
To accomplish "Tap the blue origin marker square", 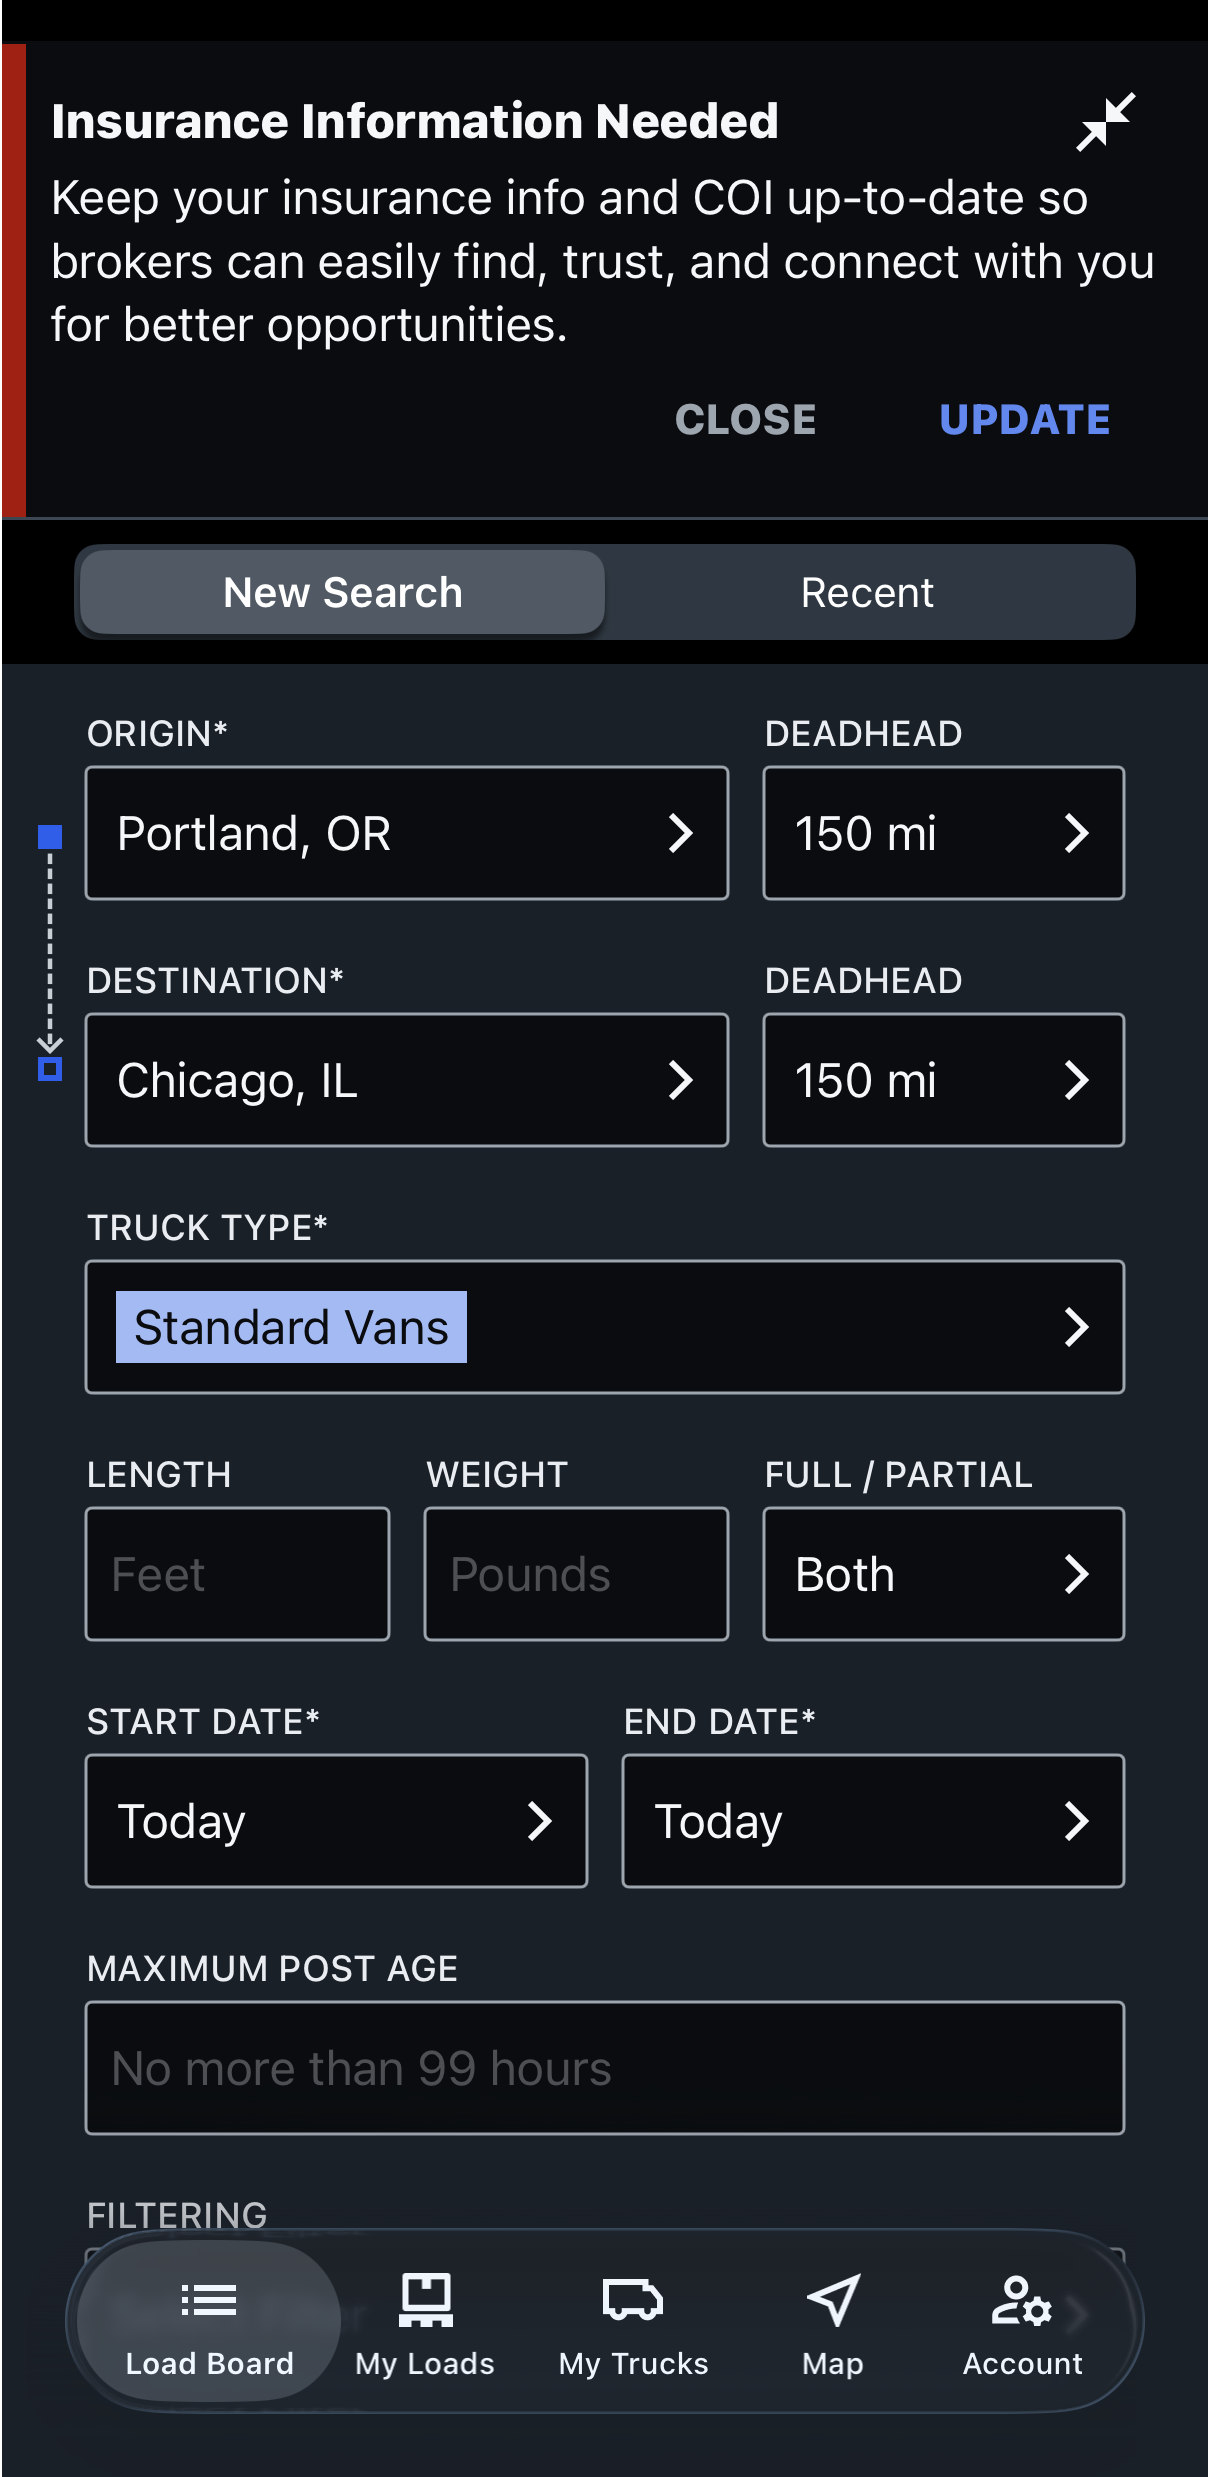I will [x=50, y=837].
